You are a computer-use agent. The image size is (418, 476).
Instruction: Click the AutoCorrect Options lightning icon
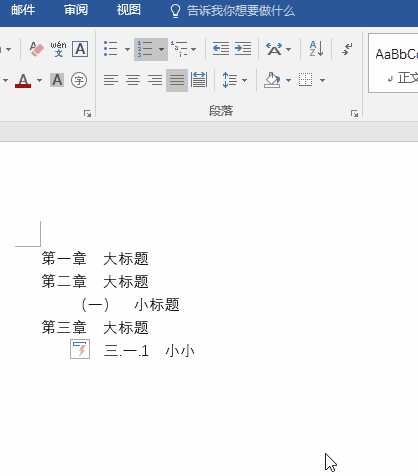[80, 349]
